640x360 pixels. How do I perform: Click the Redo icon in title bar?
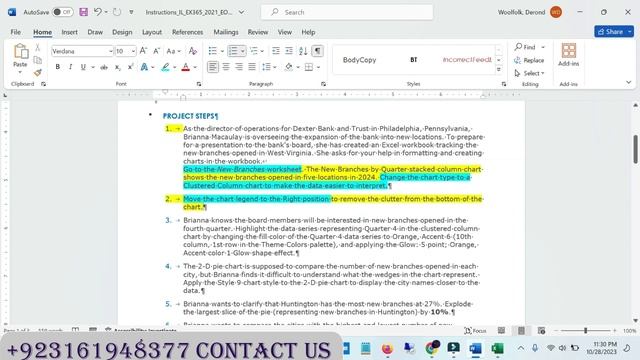pos(117,12)
